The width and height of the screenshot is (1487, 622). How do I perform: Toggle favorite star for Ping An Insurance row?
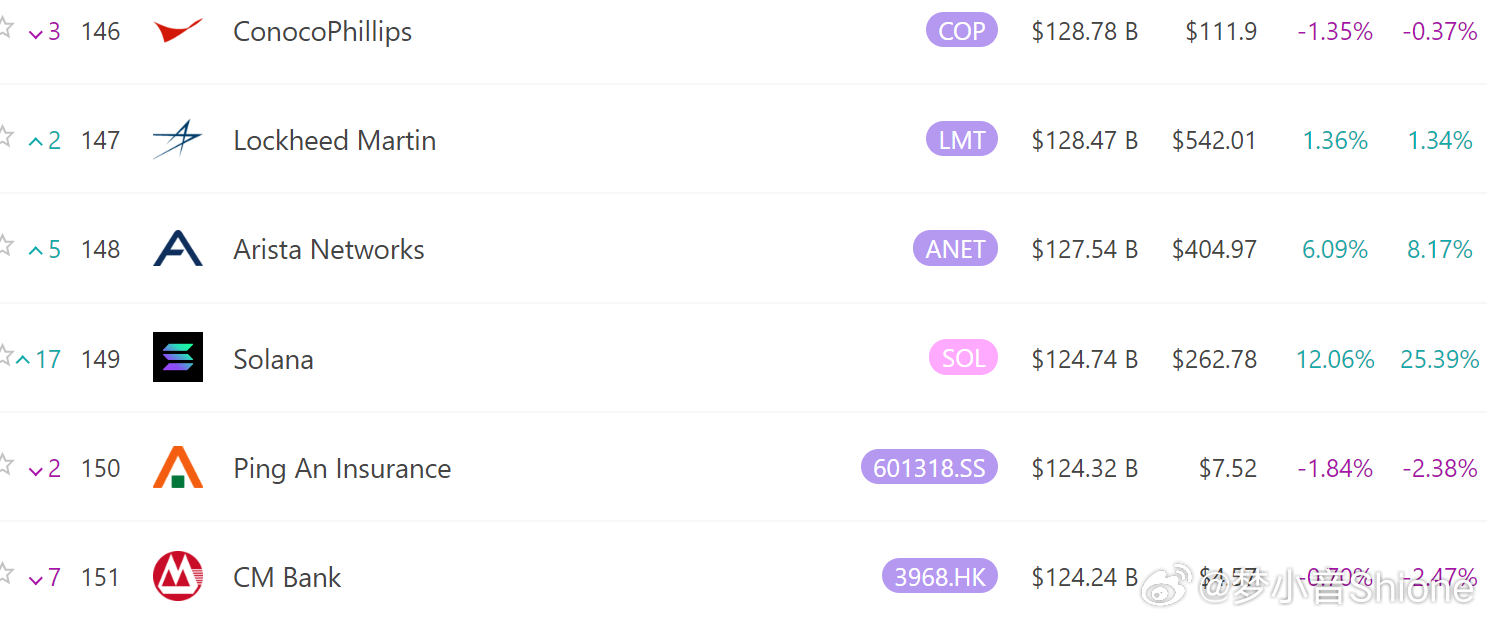click(x=5, y=464)
